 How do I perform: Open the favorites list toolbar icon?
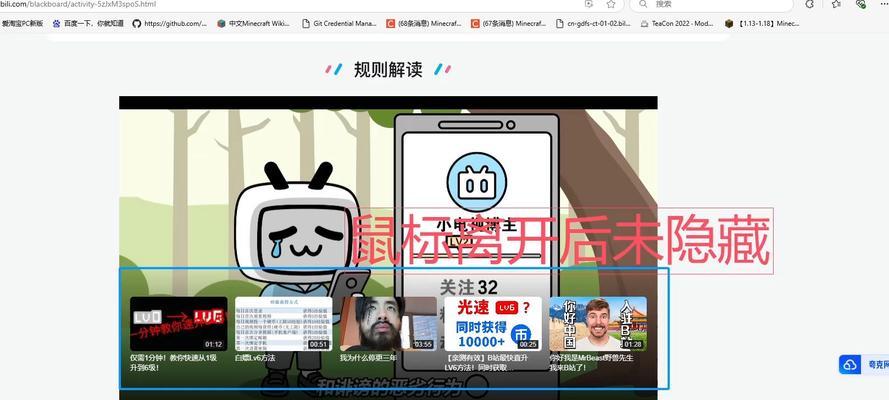836,4
